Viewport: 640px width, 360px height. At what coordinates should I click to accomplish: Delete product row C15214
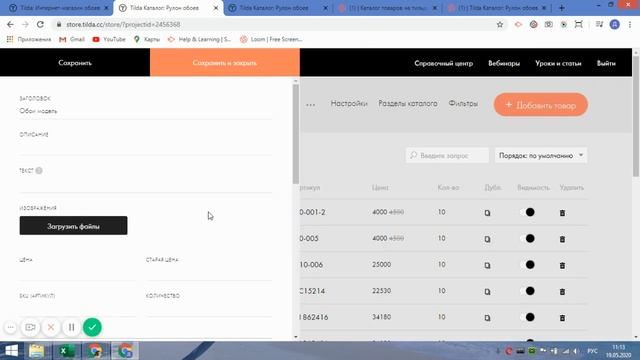pos(562,291)
